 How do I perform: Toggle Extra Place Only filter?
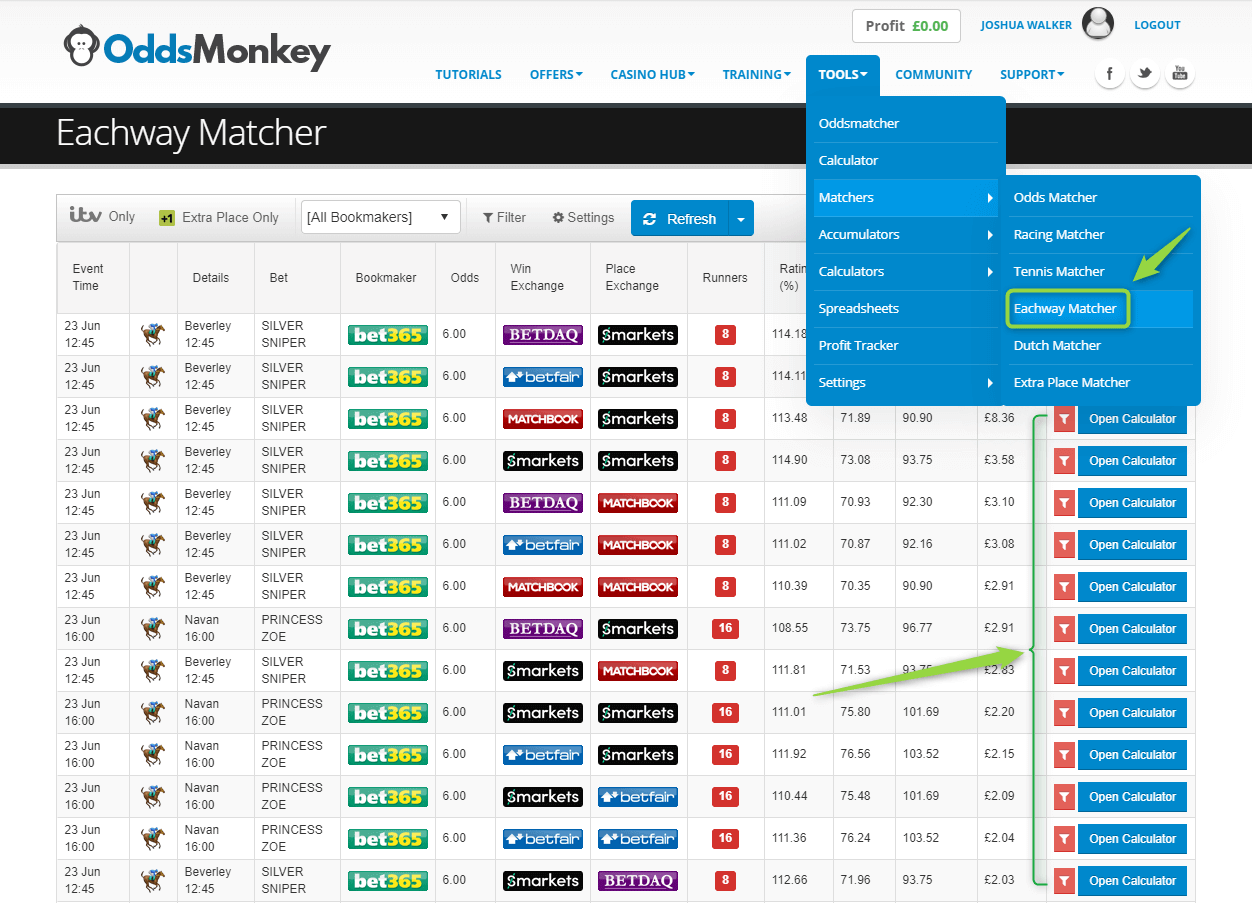[219, 217]
